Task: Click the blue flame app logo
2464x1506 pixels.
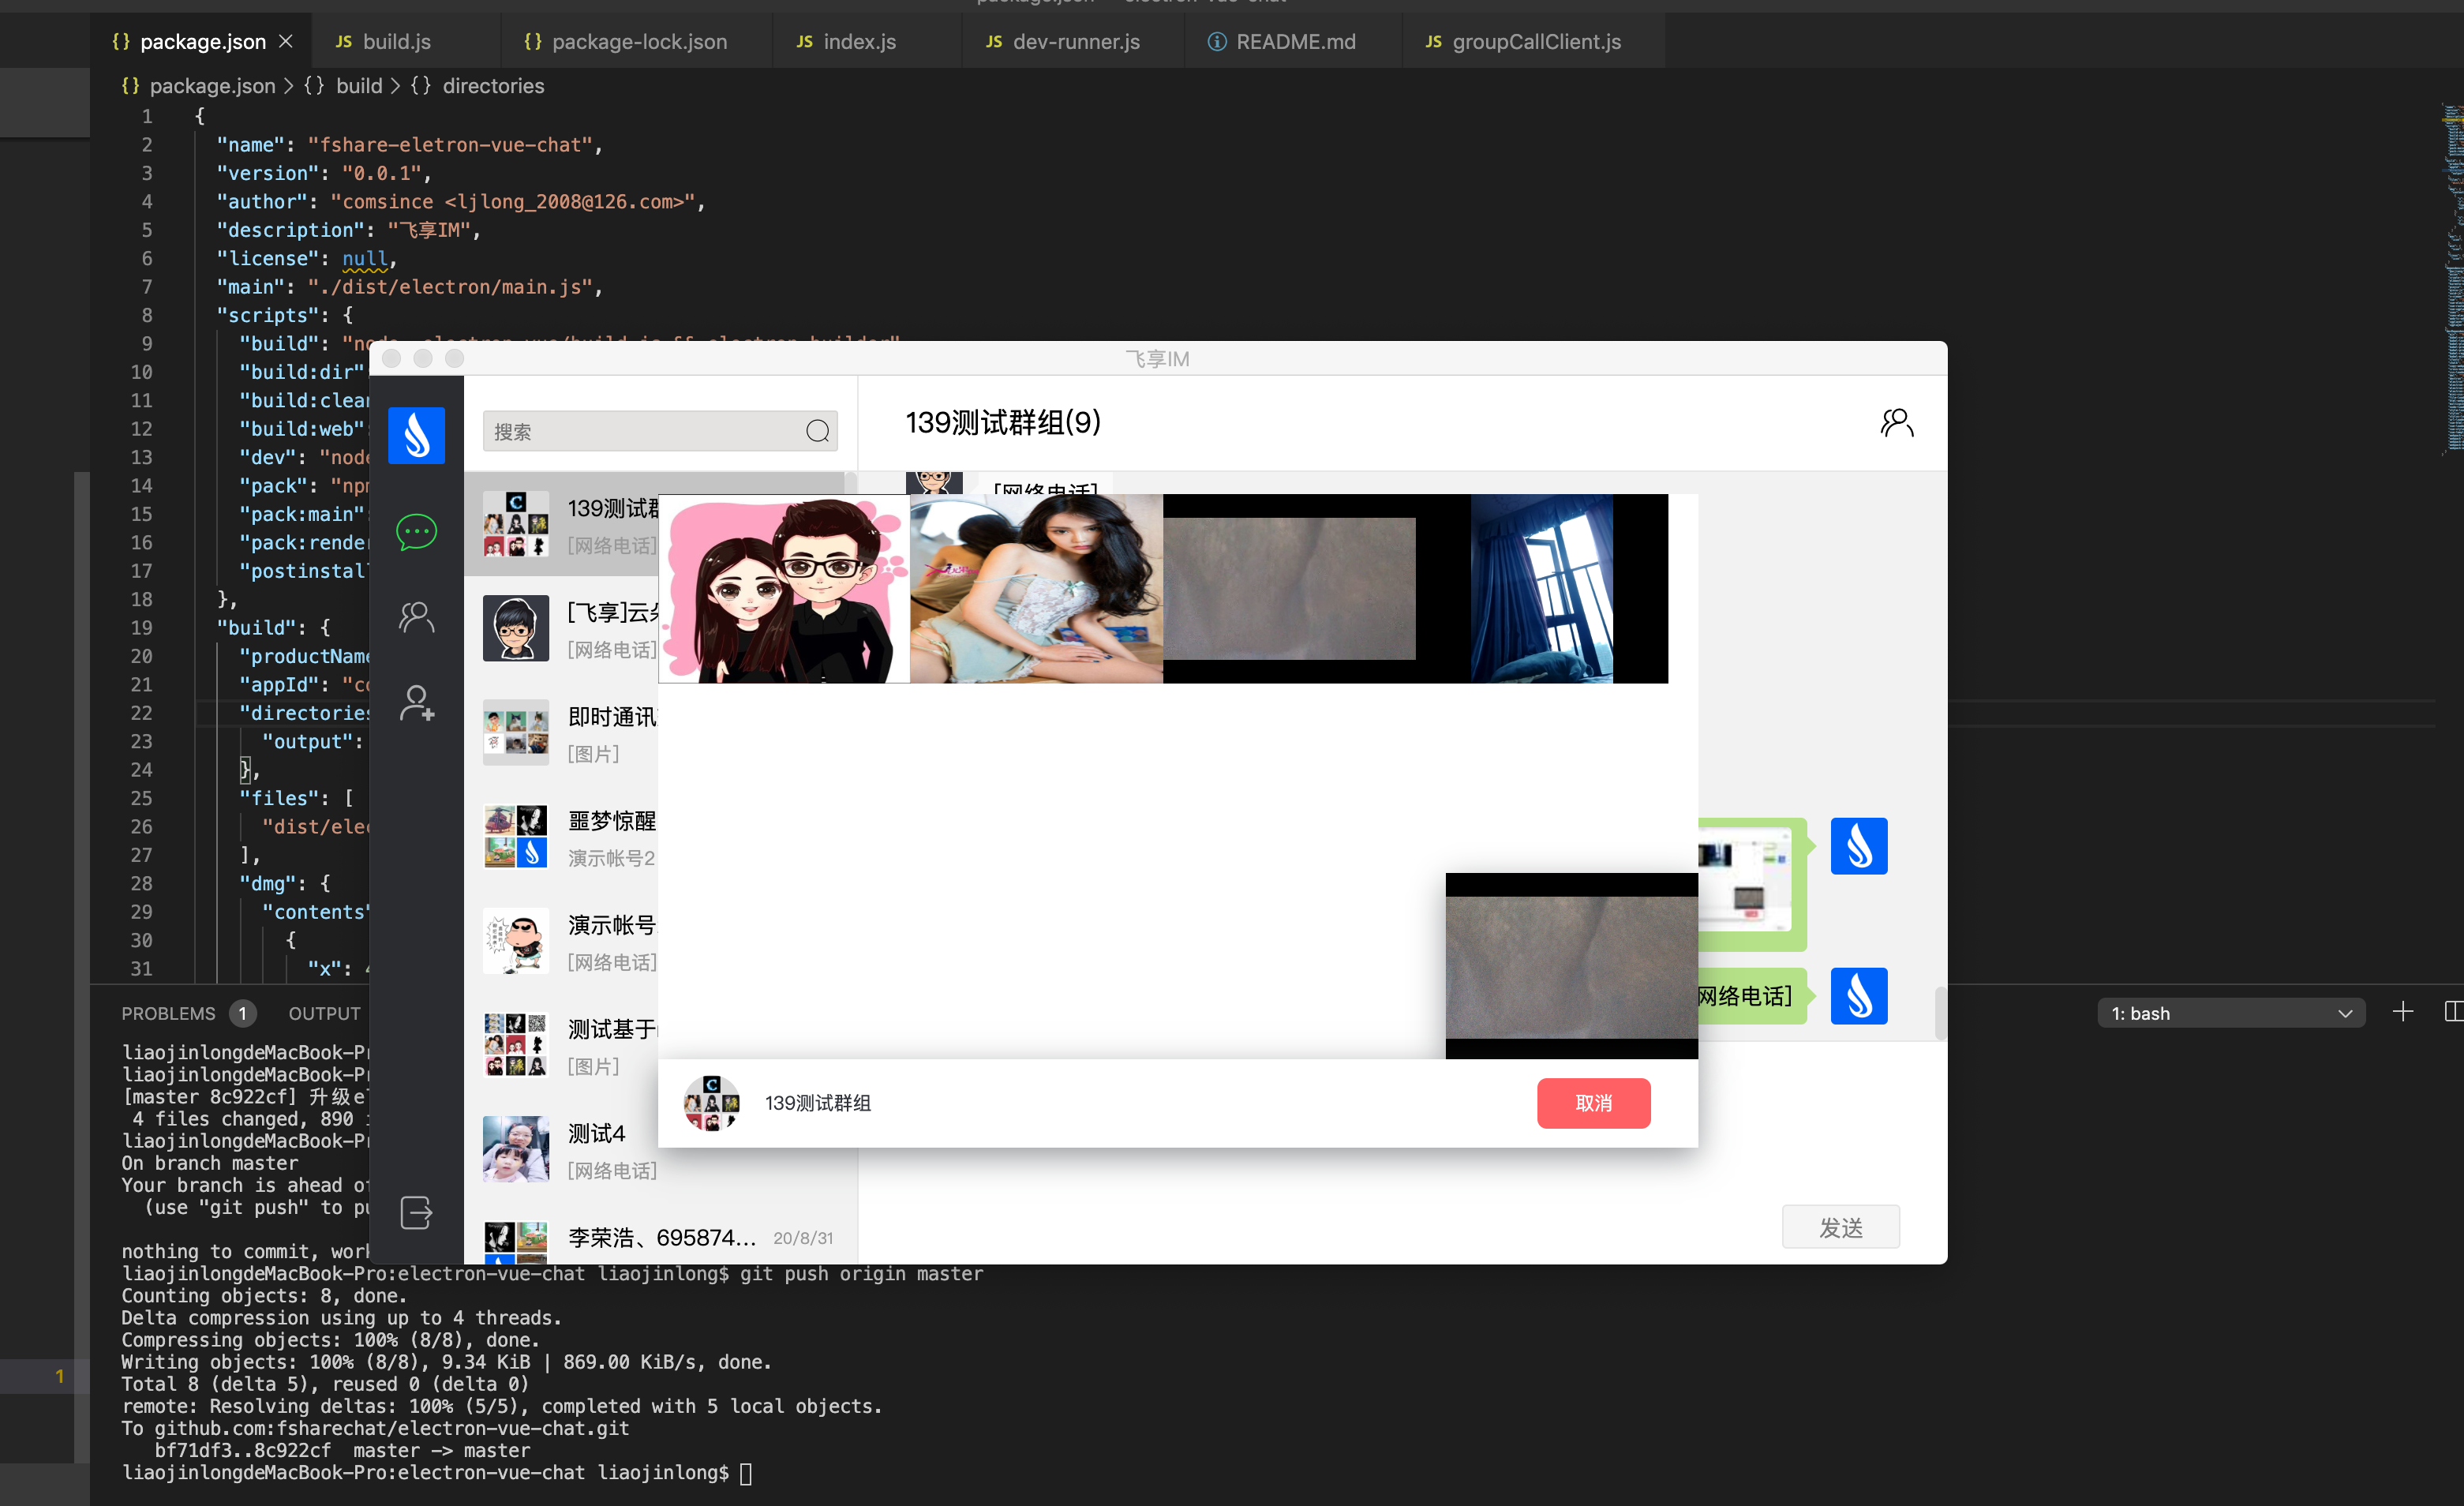Action: point(416,435)
